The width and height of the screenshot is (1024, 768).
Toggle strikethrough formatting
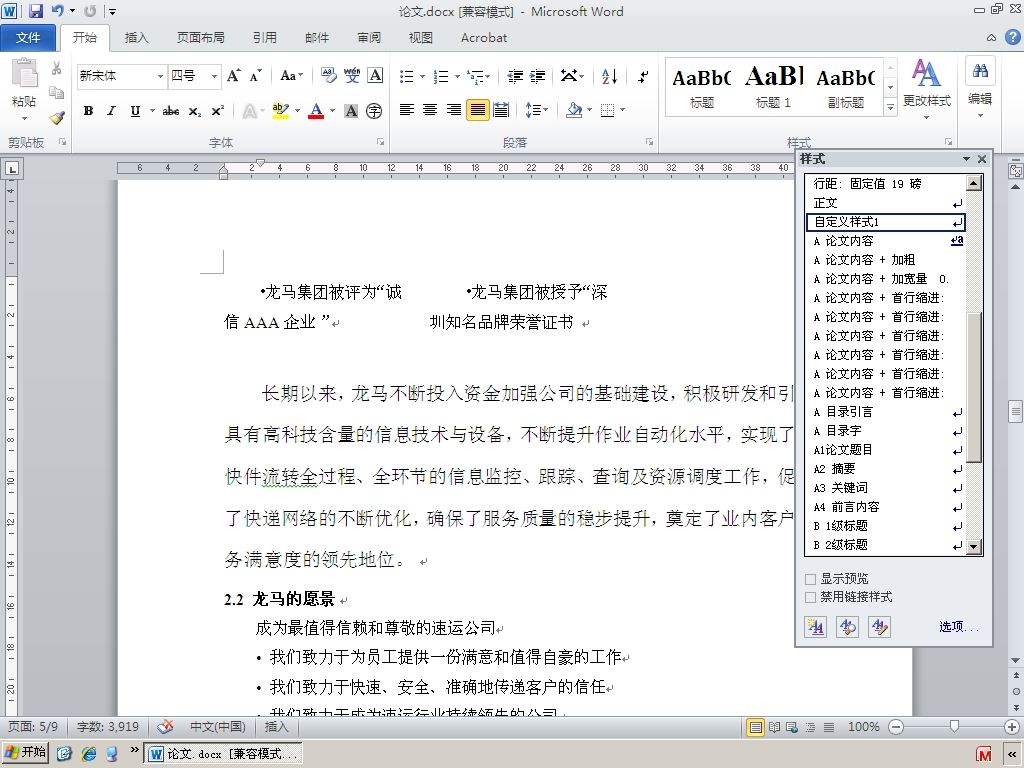171,111
